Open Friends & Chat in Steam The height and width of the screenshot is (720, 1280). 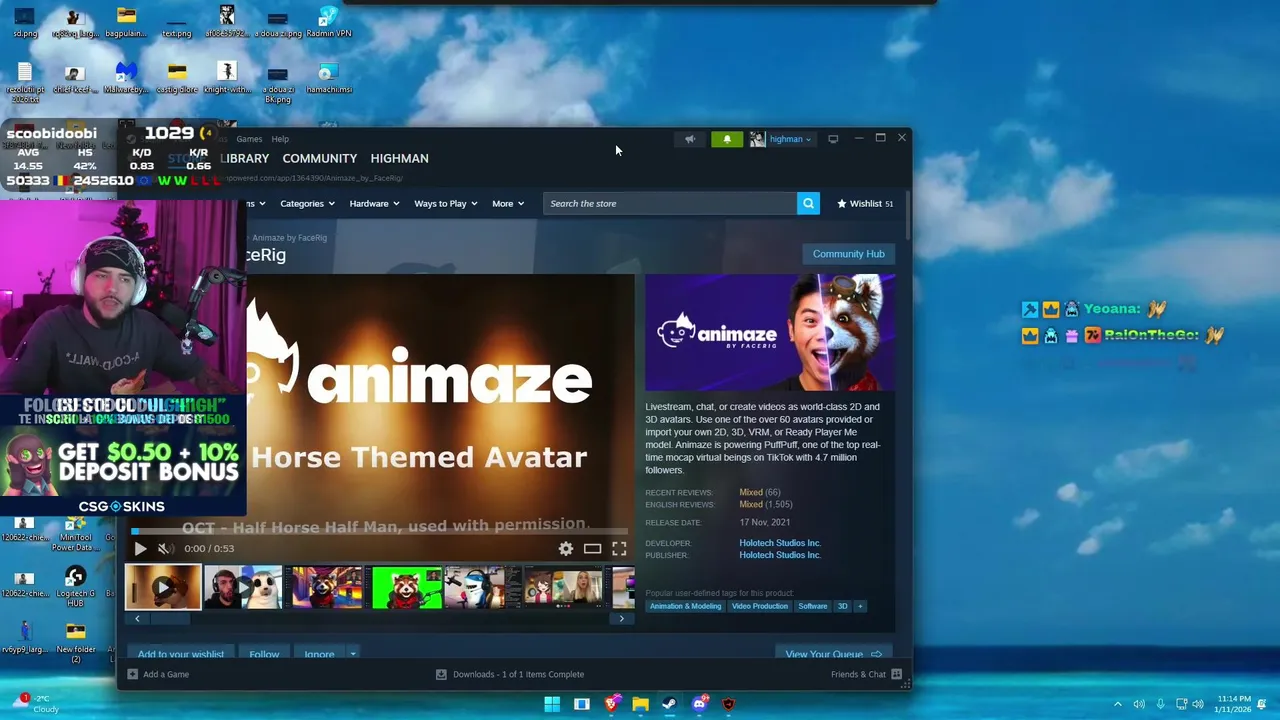pos(866,674)
